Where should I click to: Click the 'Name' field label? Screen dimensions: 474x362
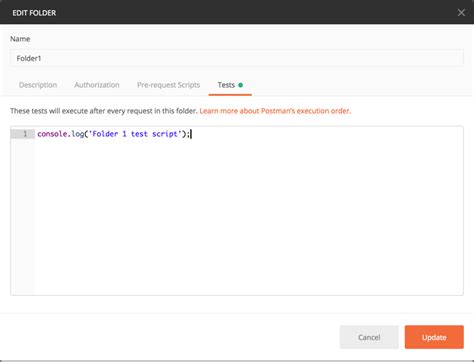(20, 39)
